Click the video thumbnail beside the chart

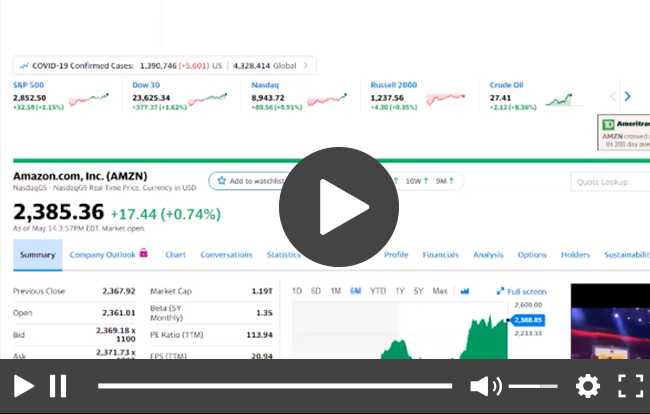pos(610,321)
